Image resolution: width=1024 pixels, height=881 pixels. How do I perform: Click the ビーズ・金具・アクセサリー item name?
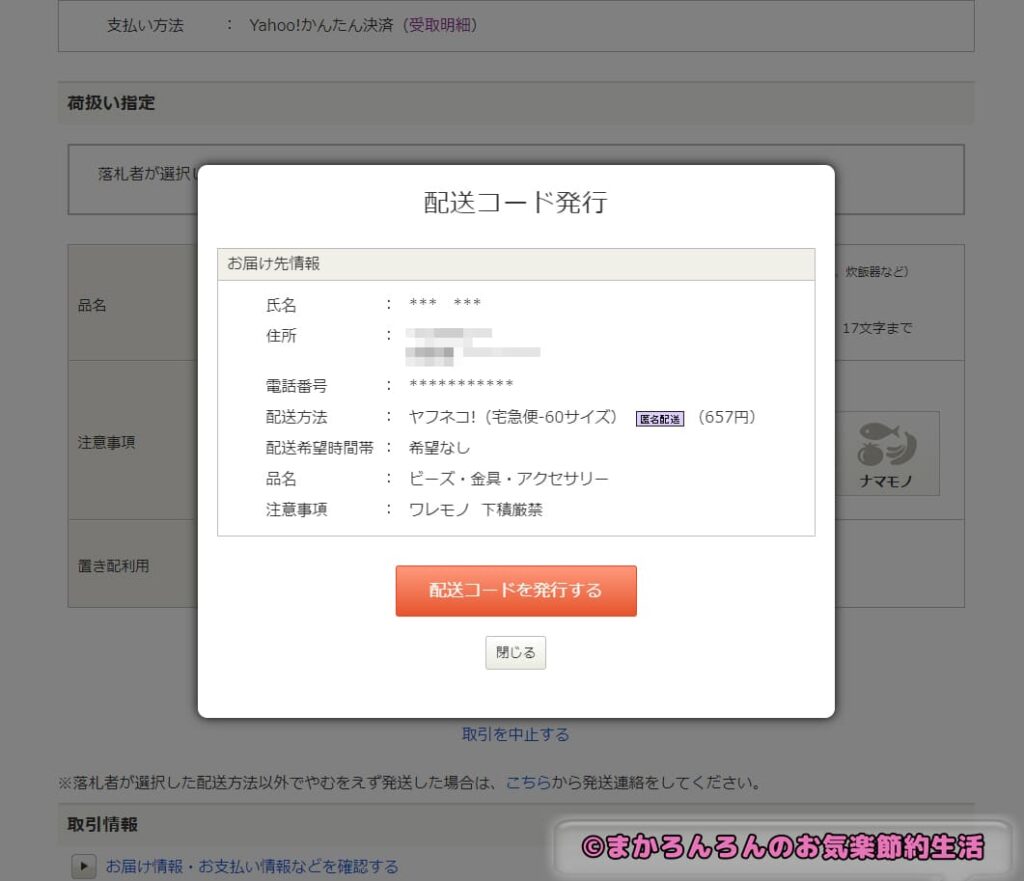pyautogui.click(x=508, y=479)
